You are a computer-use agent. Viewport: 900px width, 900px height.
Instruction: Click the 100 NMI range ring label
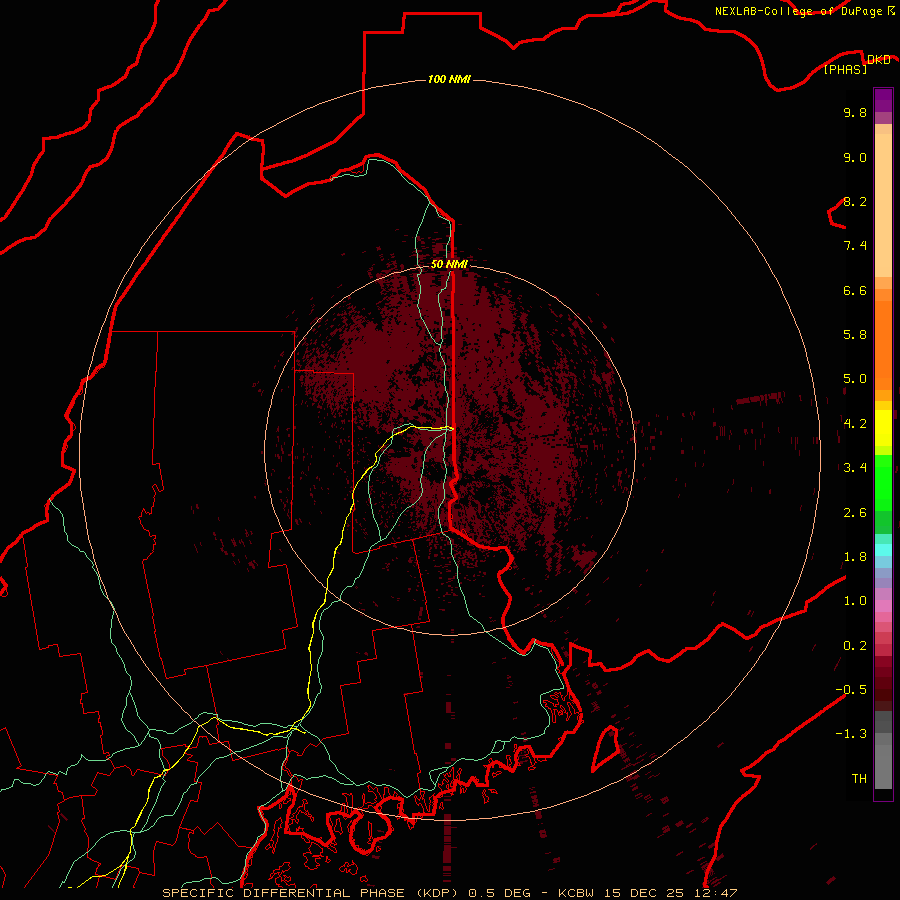point(449,79)
